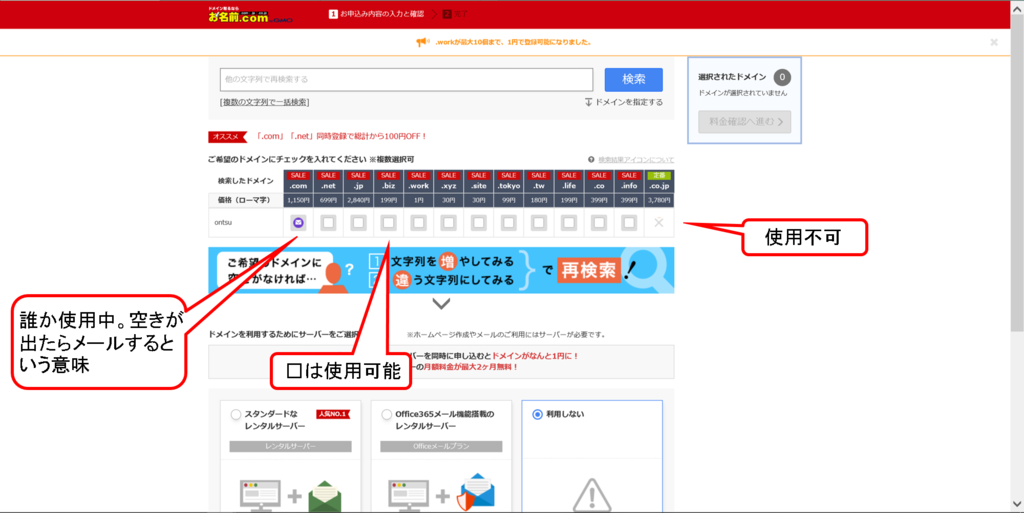Viewport: 1024px width, 513px height.
Task: Click the question mark icon beside 検索結果アイコンについて
Action: tap(592, 159)
